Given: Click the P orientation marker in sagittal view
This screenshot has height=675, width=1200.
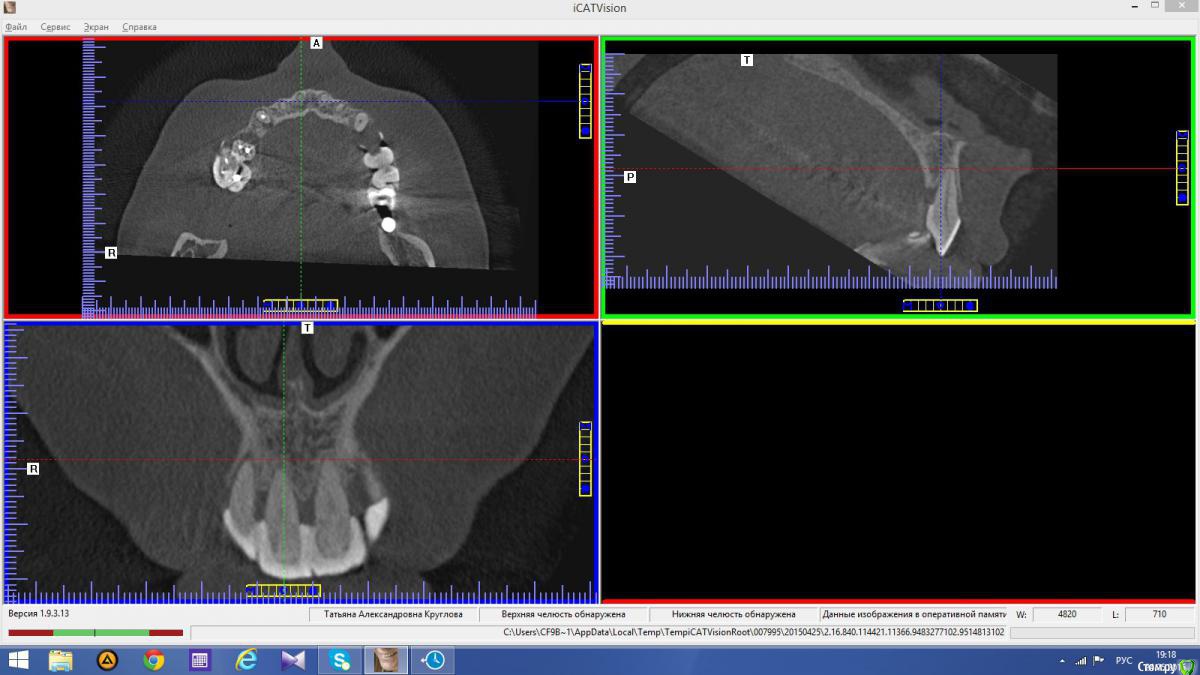Looking at the screenshot, I should pyautogui.click(x=630, y=177).
